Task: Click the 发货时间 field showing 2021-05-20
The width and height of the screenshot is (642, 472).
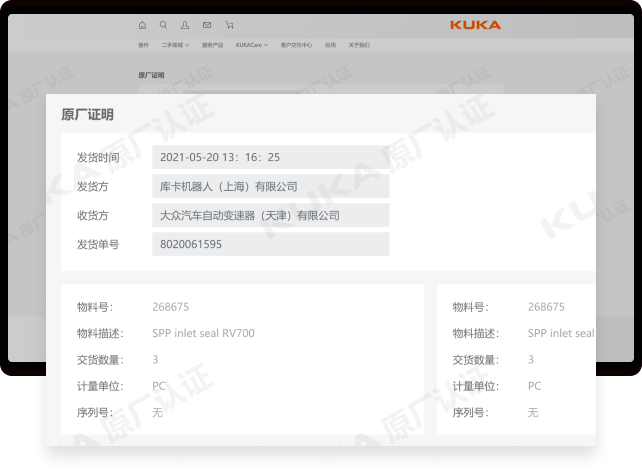Action: (x=270, y=157)
